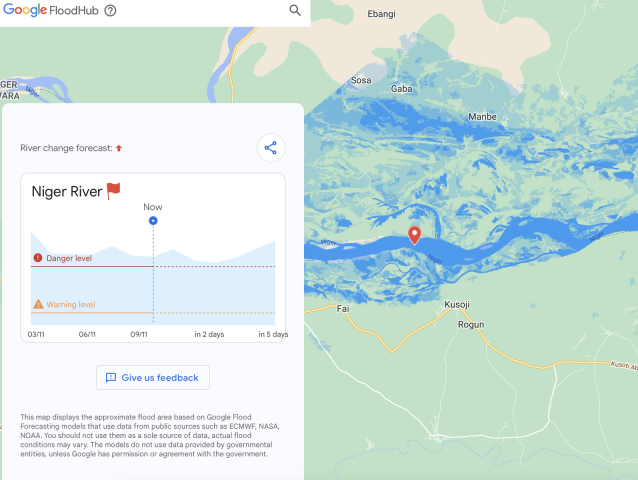638x480 pixels.
Task: Select the 'in 5 days' axis label
Action: [273, 334]
